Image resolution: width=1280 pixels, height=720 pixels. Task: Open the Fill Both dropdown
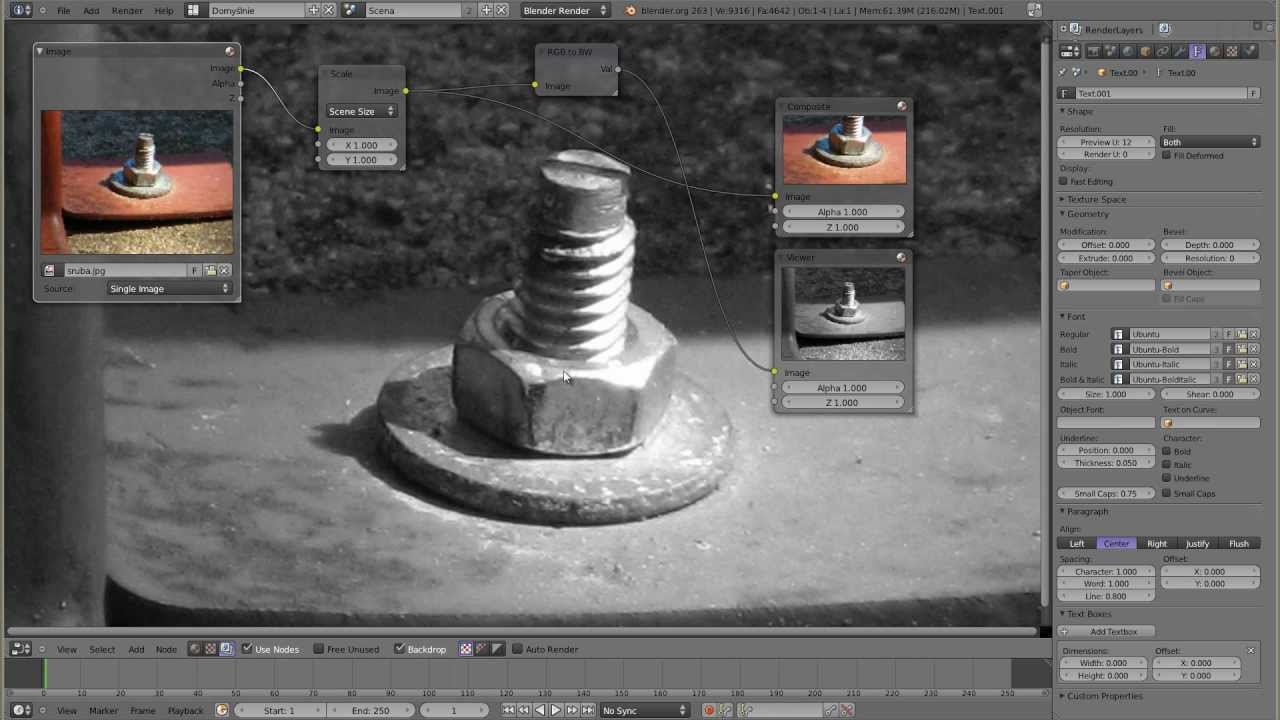(x=1210, y=142)
